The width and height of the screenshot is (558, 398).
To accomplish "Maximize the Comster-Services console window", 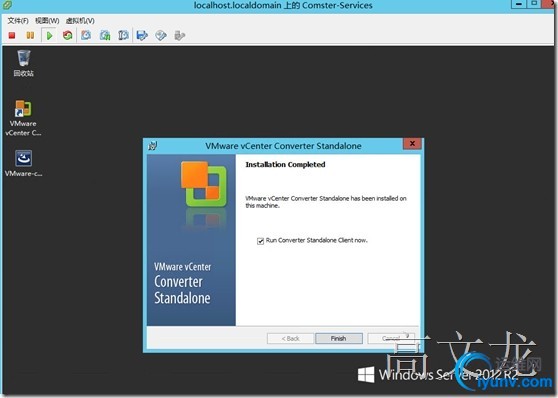I will pos(534,4).
